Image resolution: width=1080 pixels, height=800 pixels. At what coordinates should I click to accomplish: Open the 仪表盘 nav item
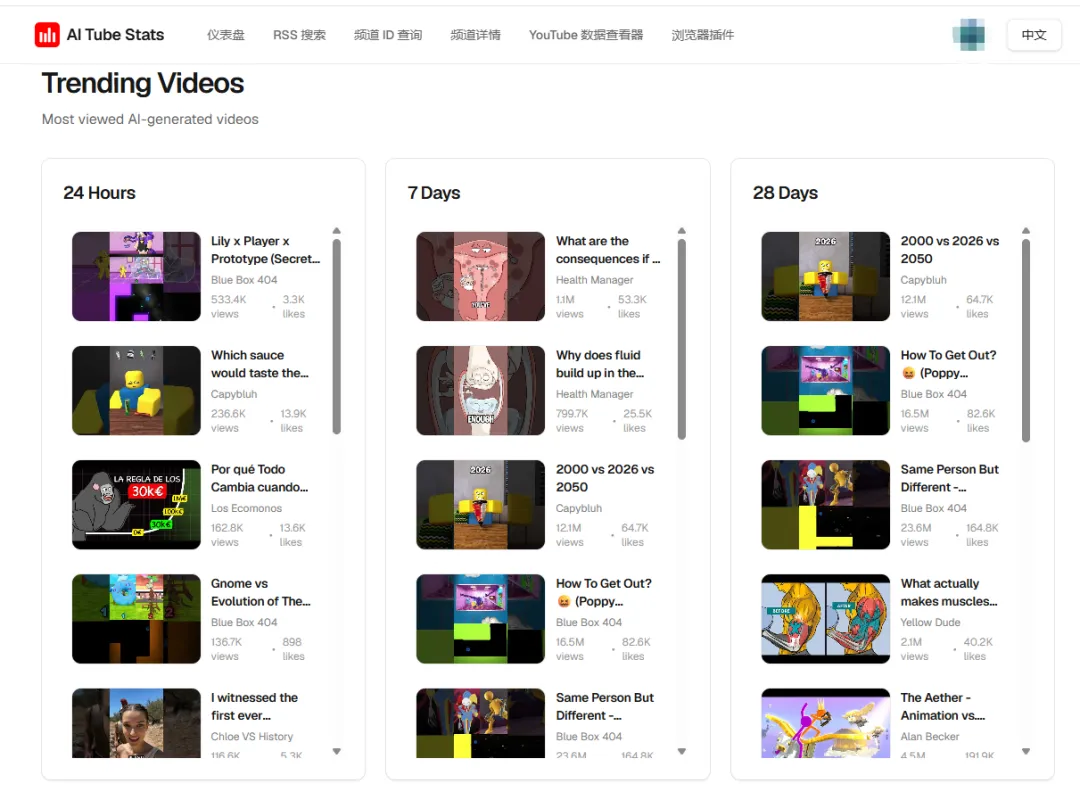(226, 34)
